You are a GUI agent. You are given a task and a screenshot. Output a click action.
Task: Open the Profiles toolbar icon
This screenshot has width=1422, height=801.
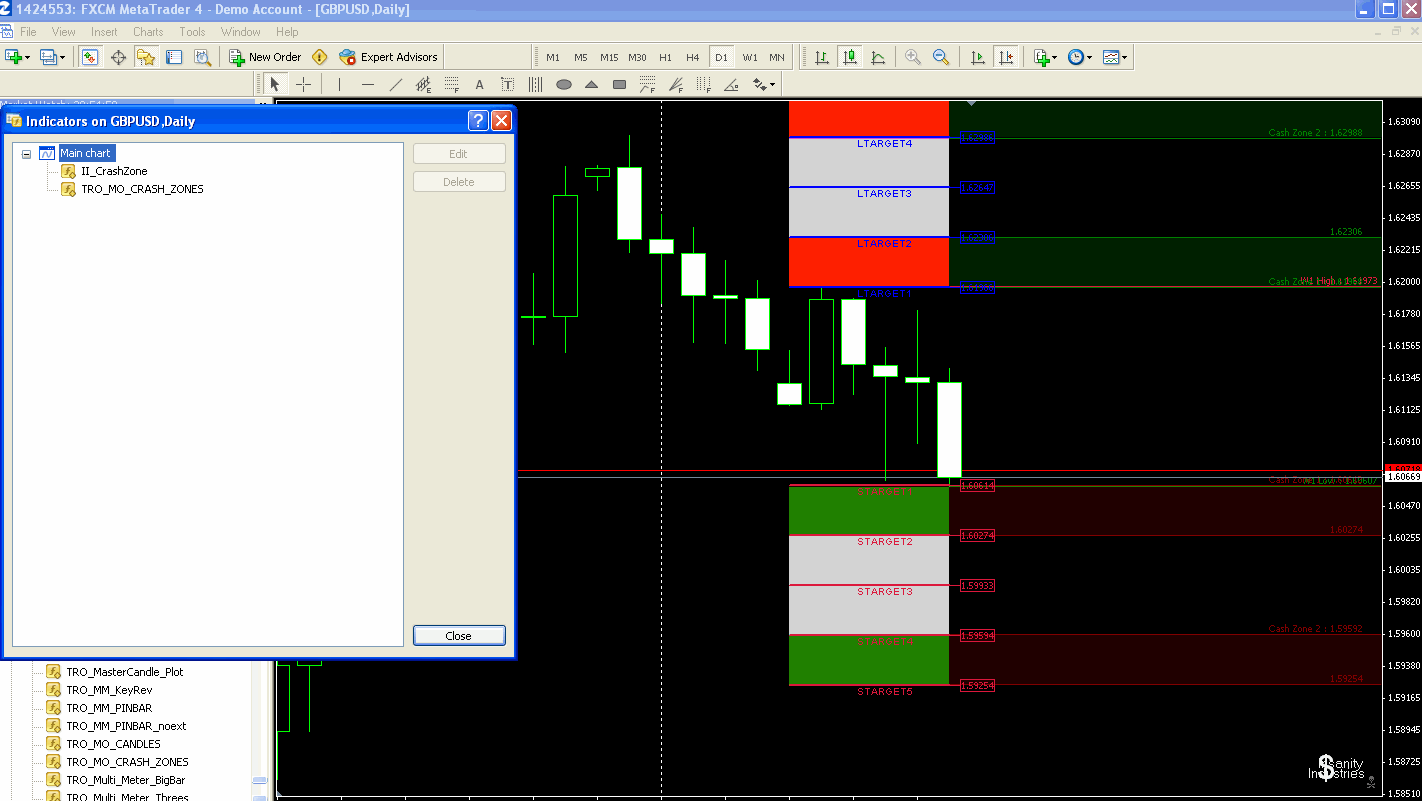(47, 57)
